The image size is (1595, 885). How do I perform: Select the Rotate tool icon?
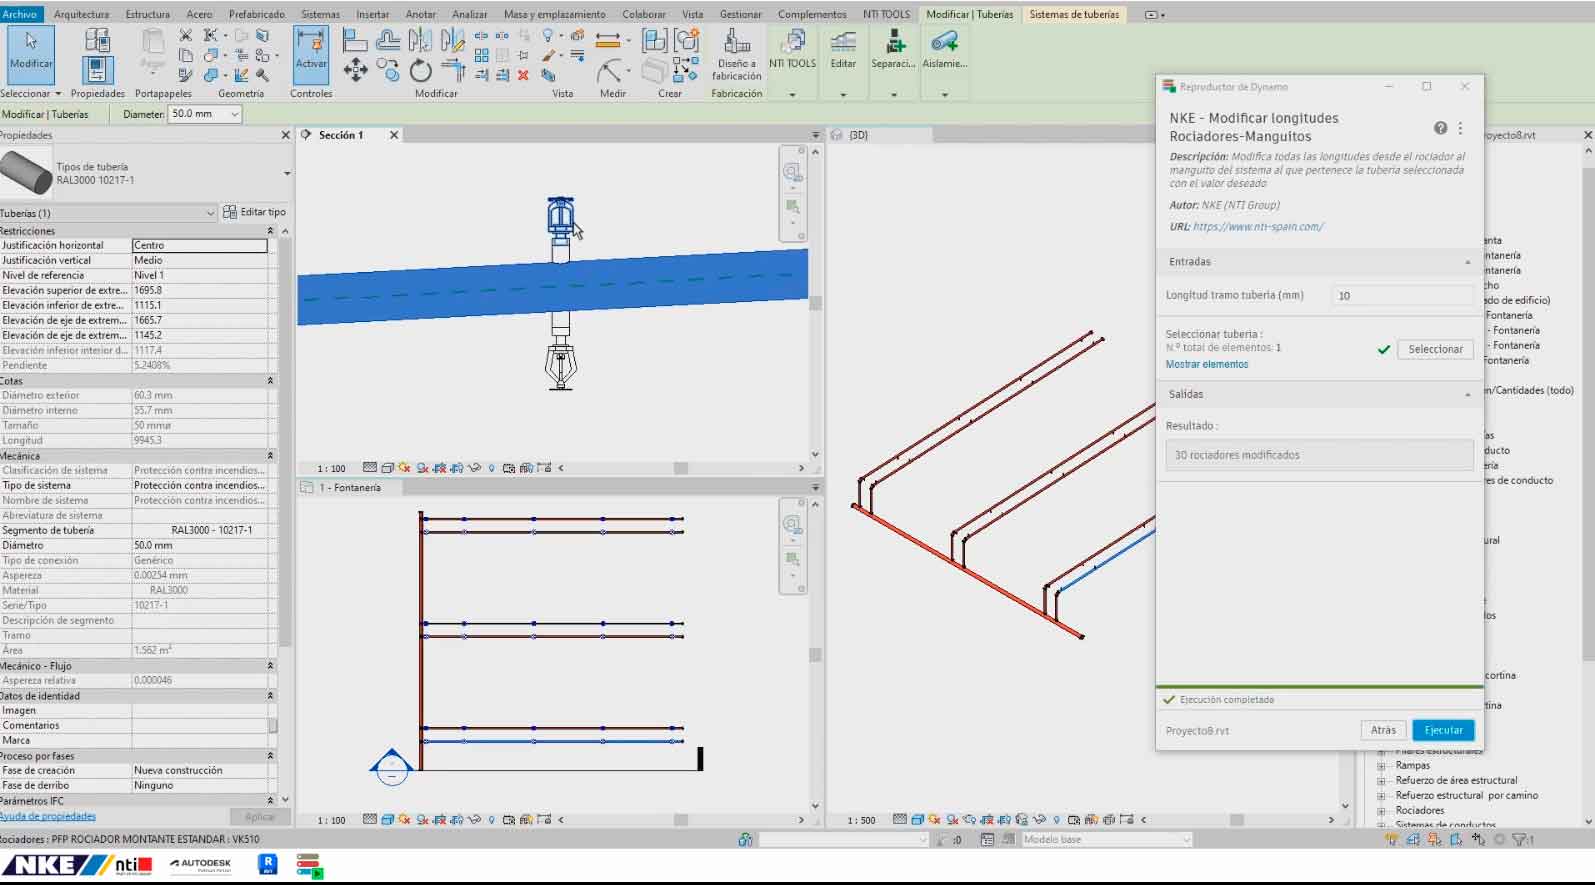[x=421, y=70]
